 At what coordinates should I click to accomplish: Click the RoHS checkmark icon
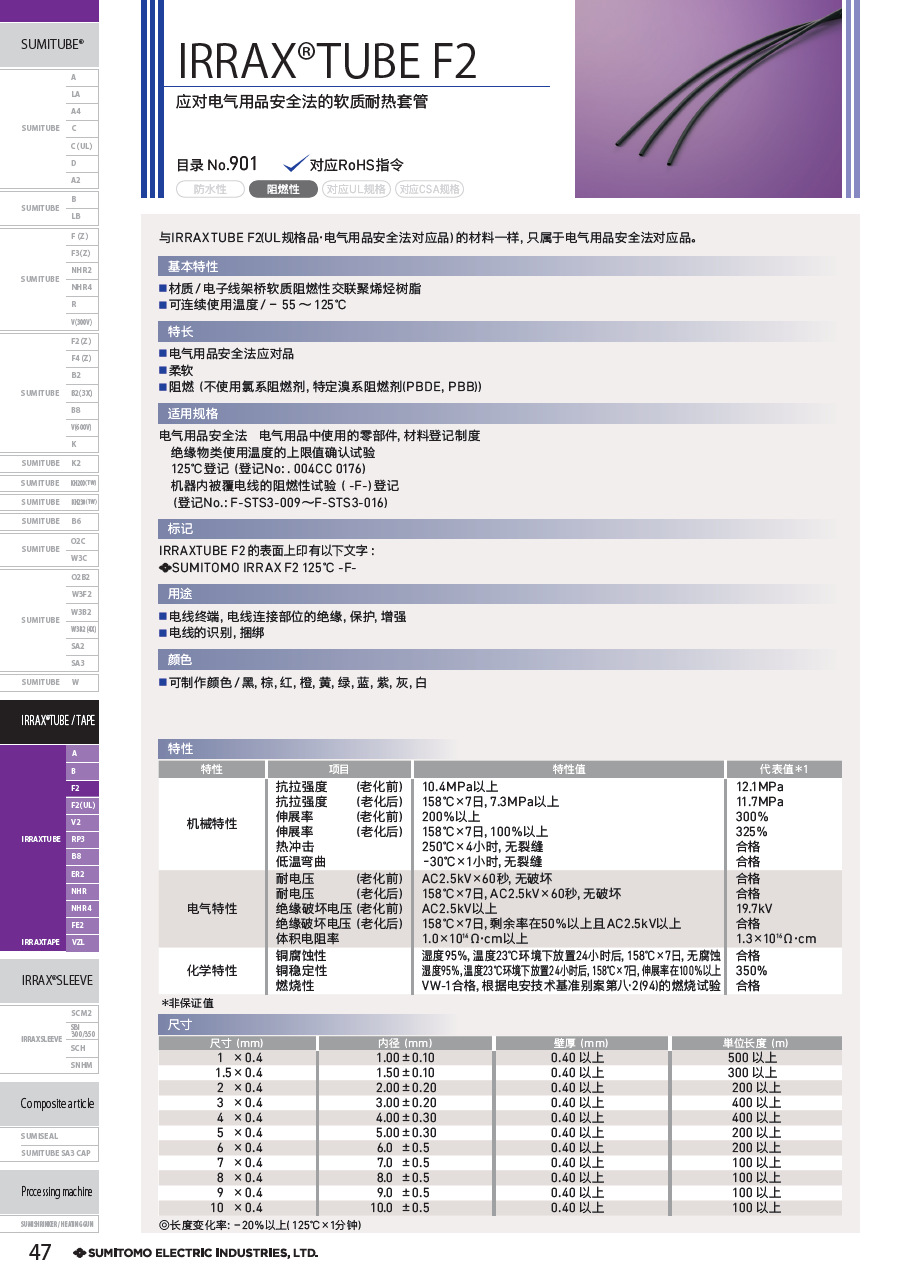click(295, 164)
